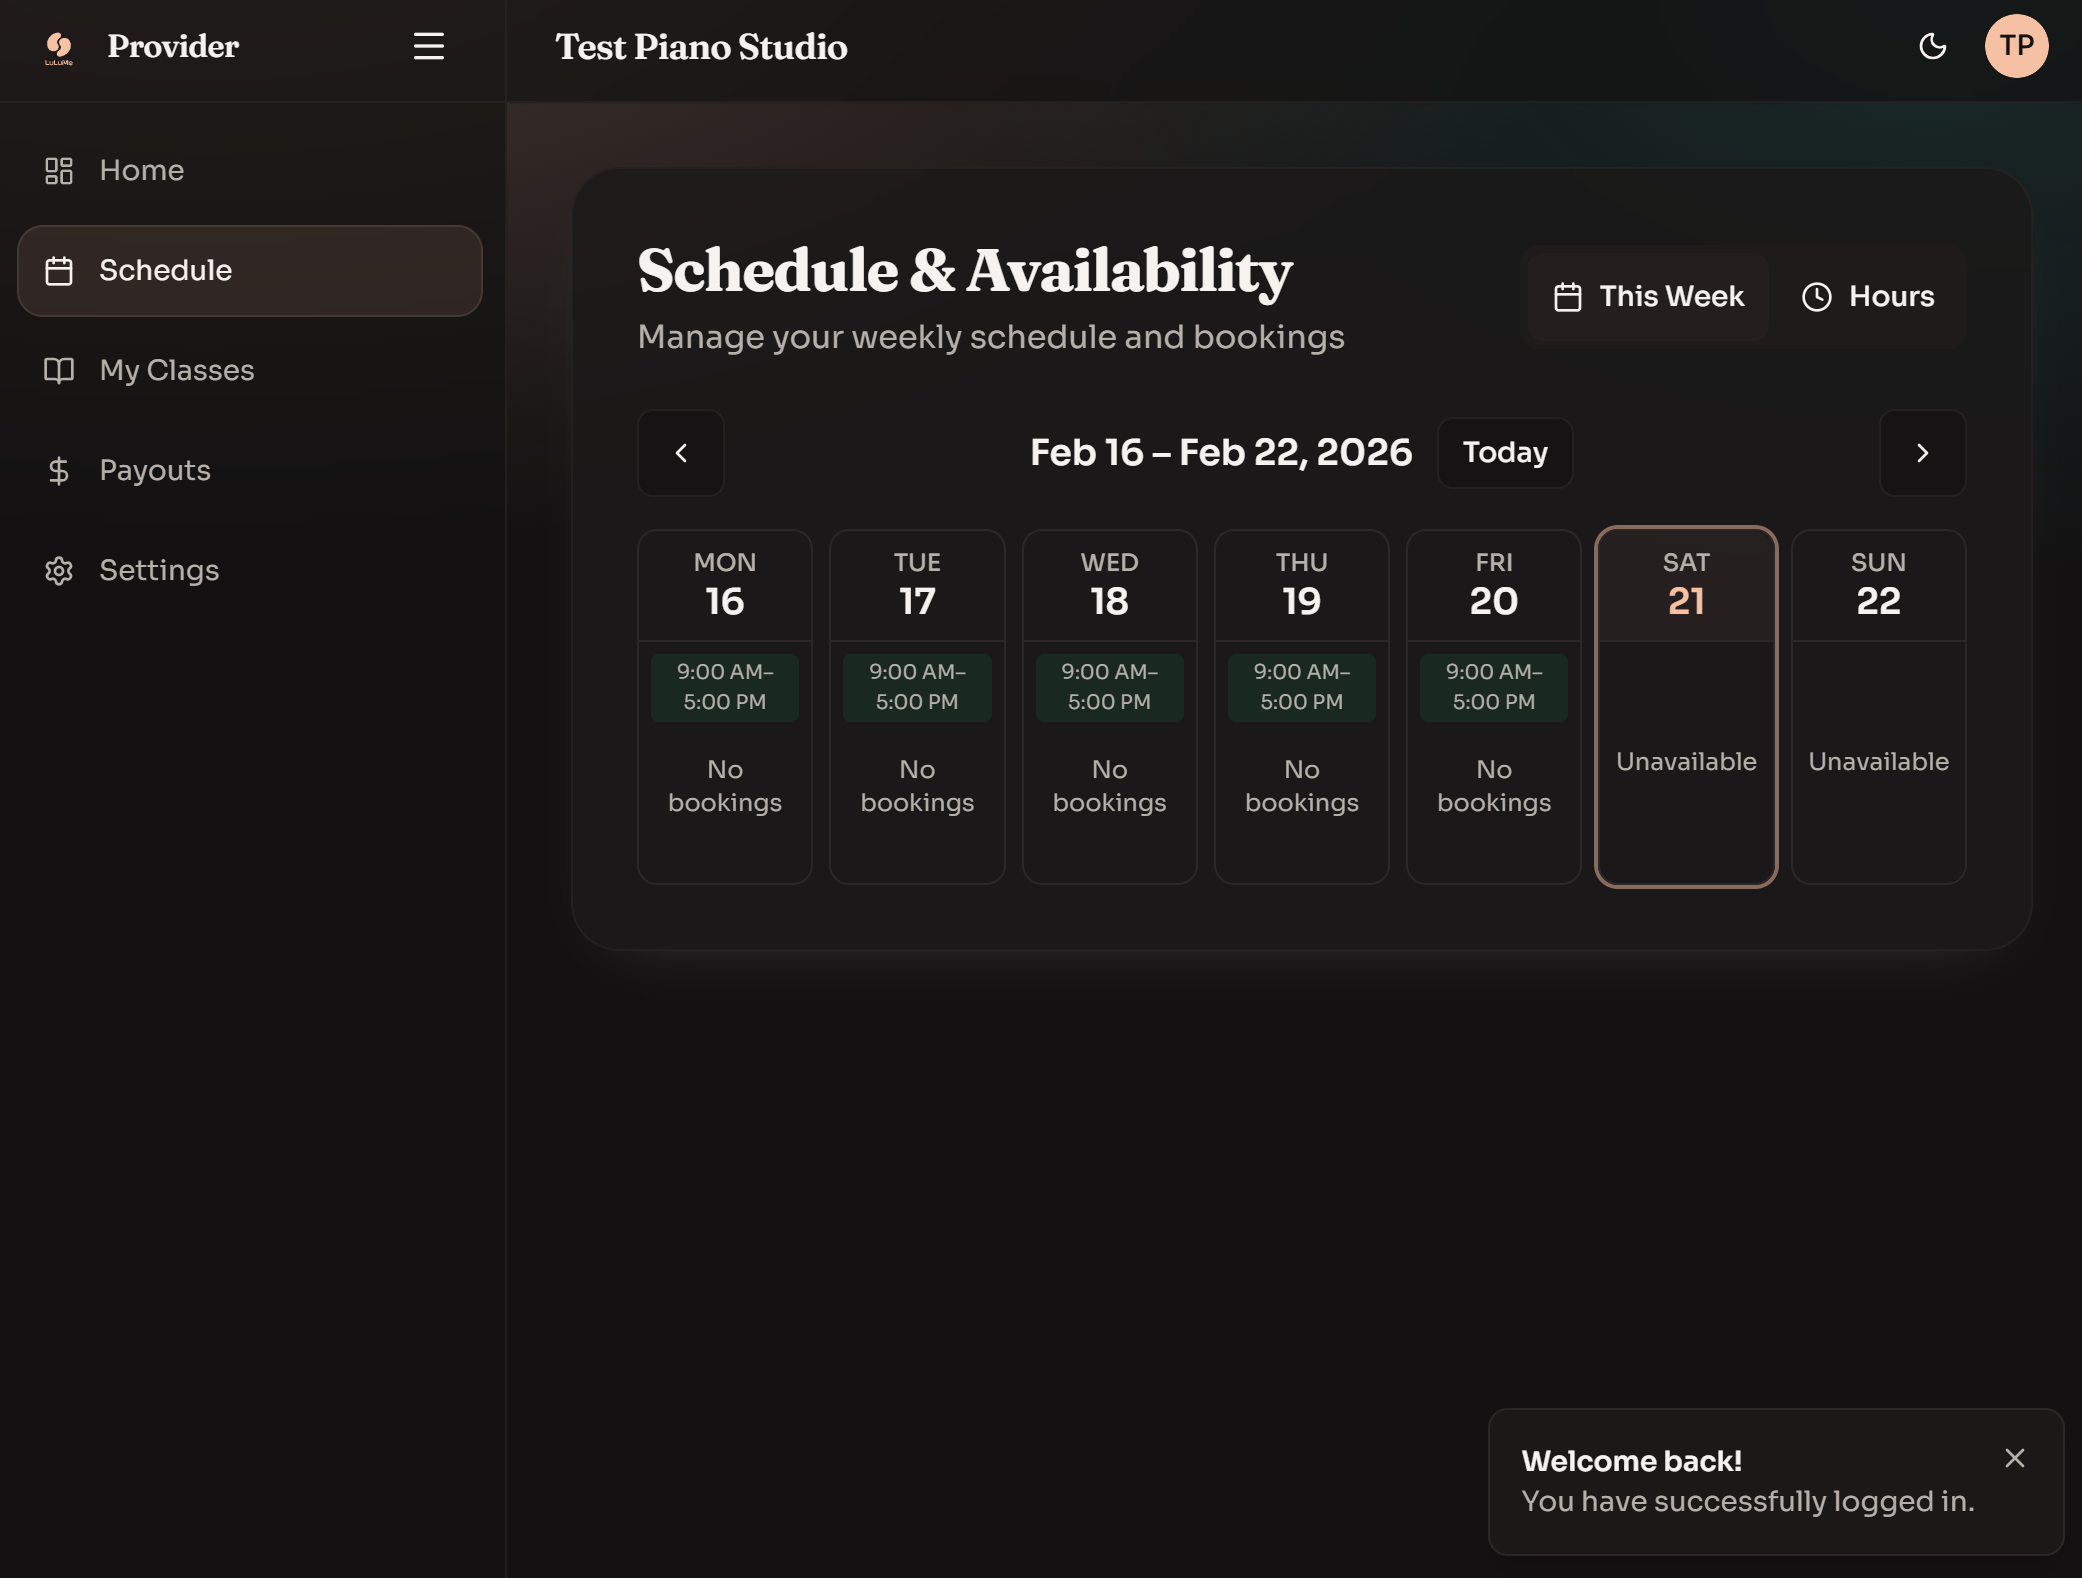Dismiss the Welcome back notification
Screen dimensions: 2082x1578
[x=2014, y=1458]
